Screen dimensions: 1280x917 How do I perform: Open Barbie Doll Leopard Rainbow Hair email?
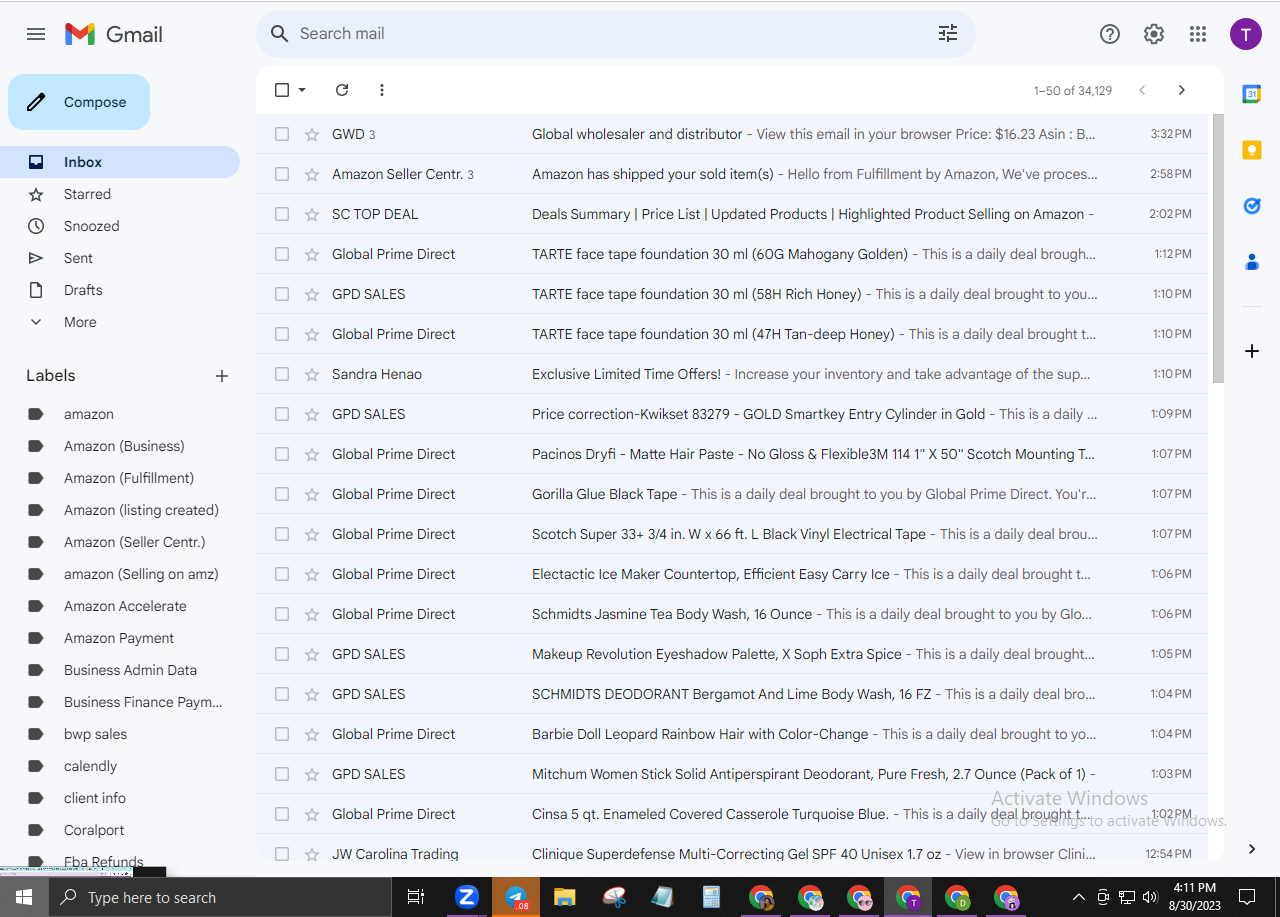(732, 734)
